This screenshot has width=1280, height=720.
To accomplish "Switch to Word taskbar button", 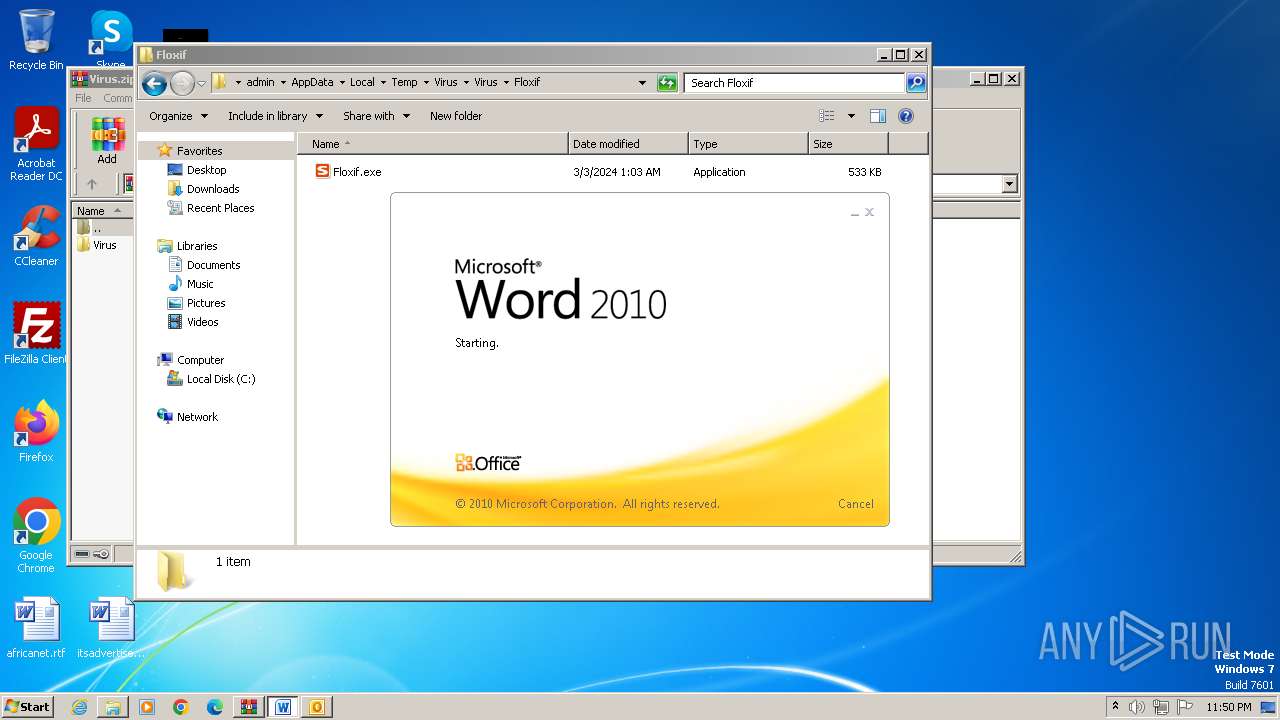I will point(283,707).
